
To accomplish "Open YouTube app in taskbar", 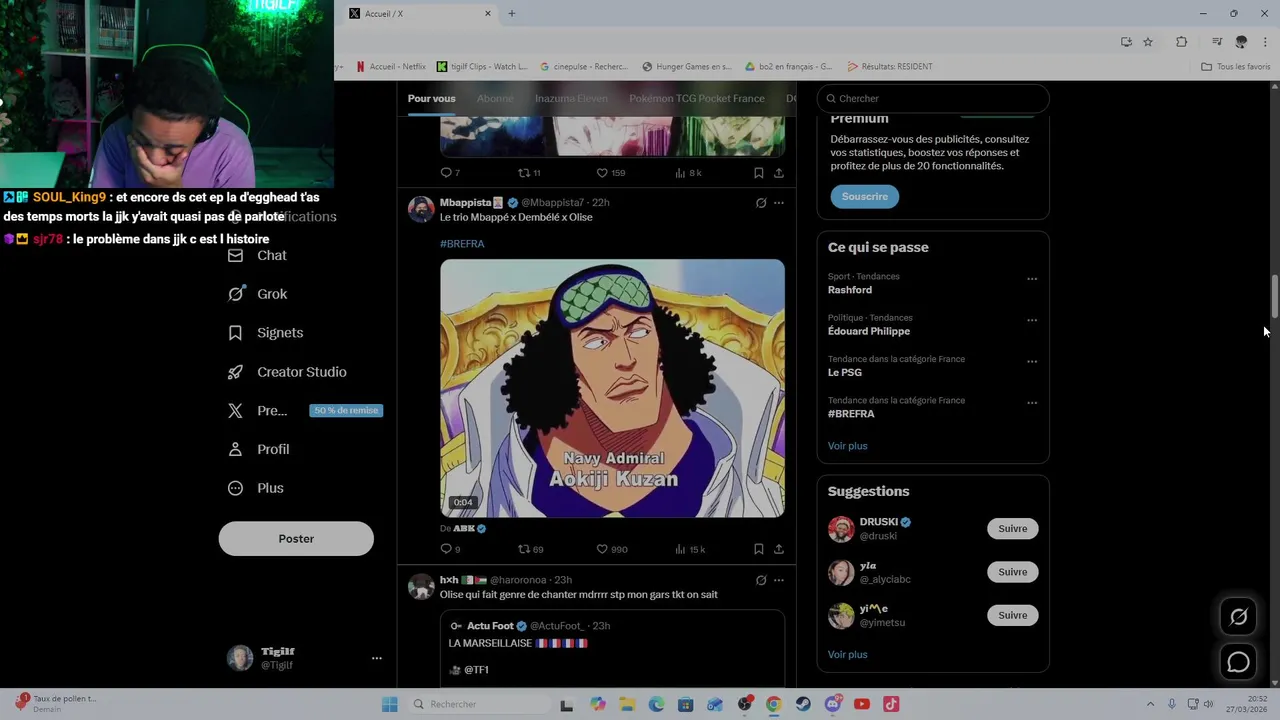I will (862, 704).
